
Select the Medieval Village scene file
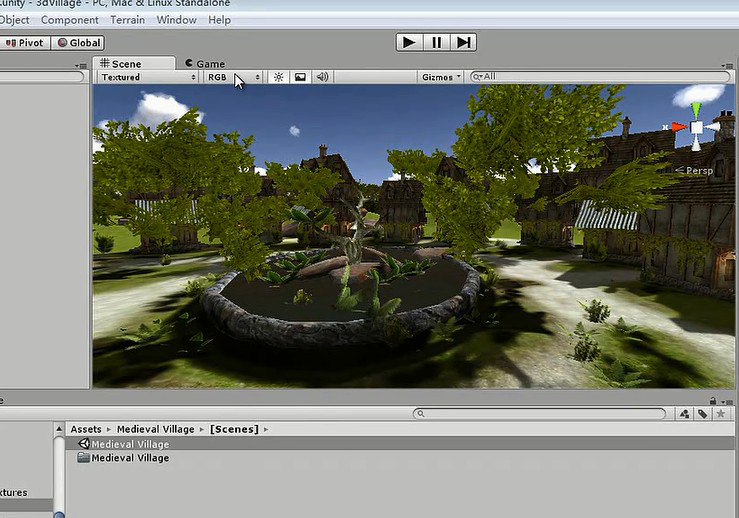(x=400, y=444)
